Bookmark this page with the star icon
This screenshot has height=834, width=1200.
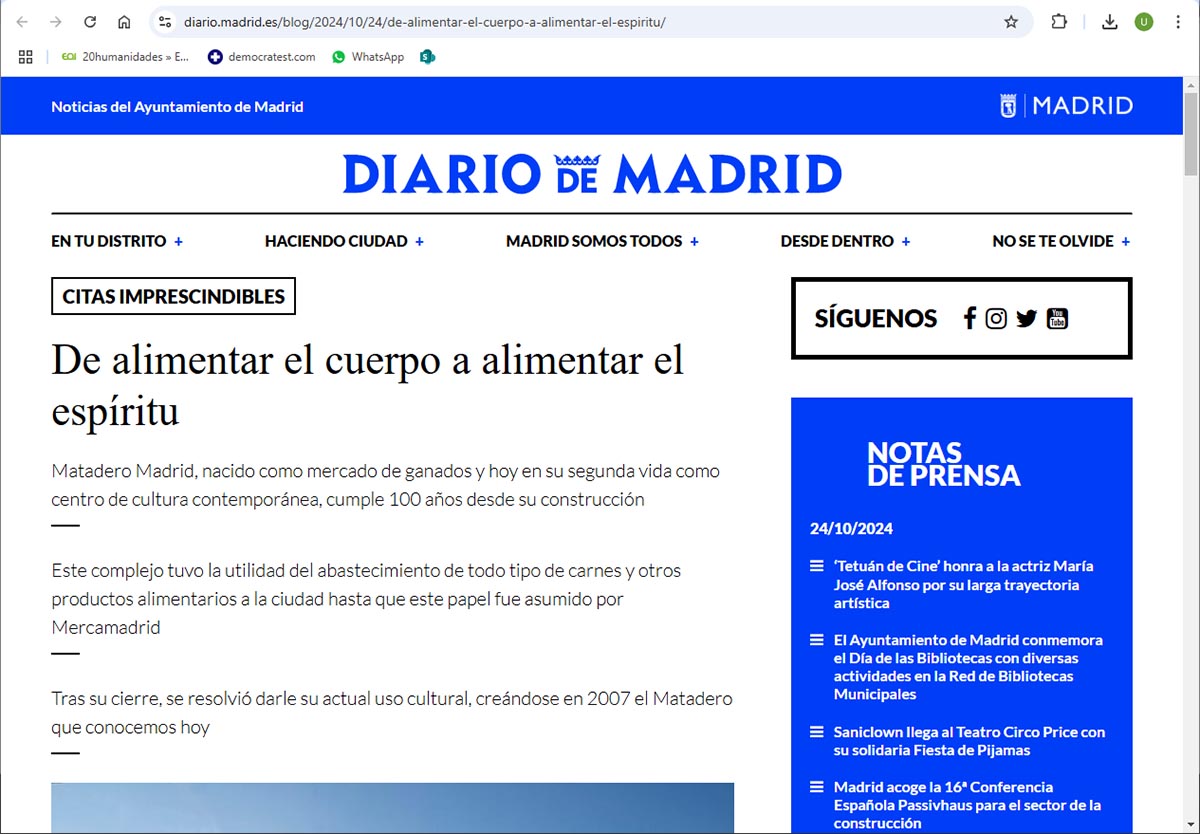click(1011, 22)
